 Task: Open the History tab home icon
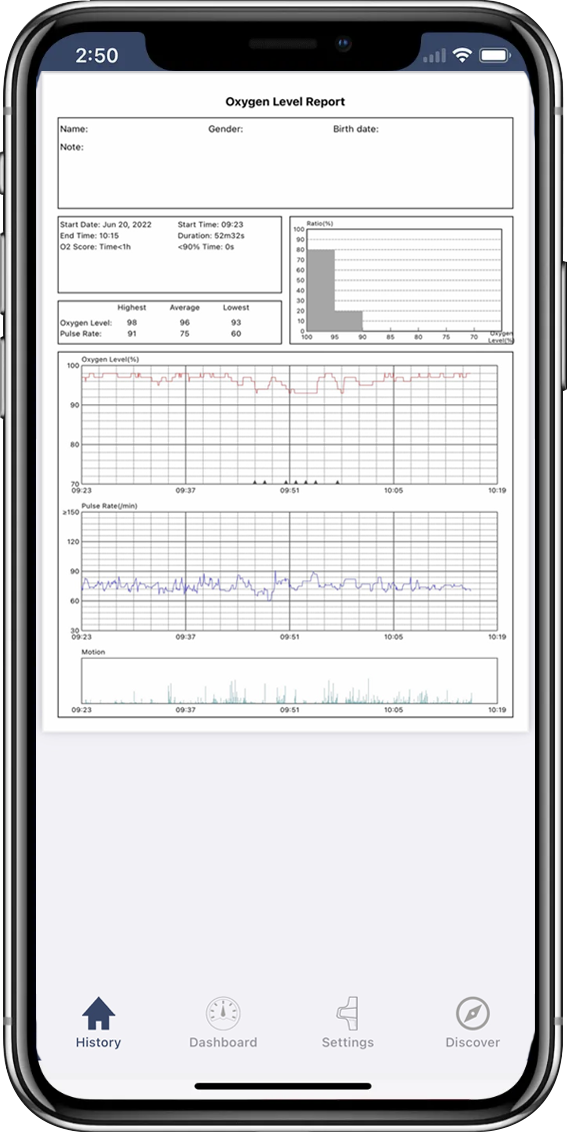click(98, 1013)
